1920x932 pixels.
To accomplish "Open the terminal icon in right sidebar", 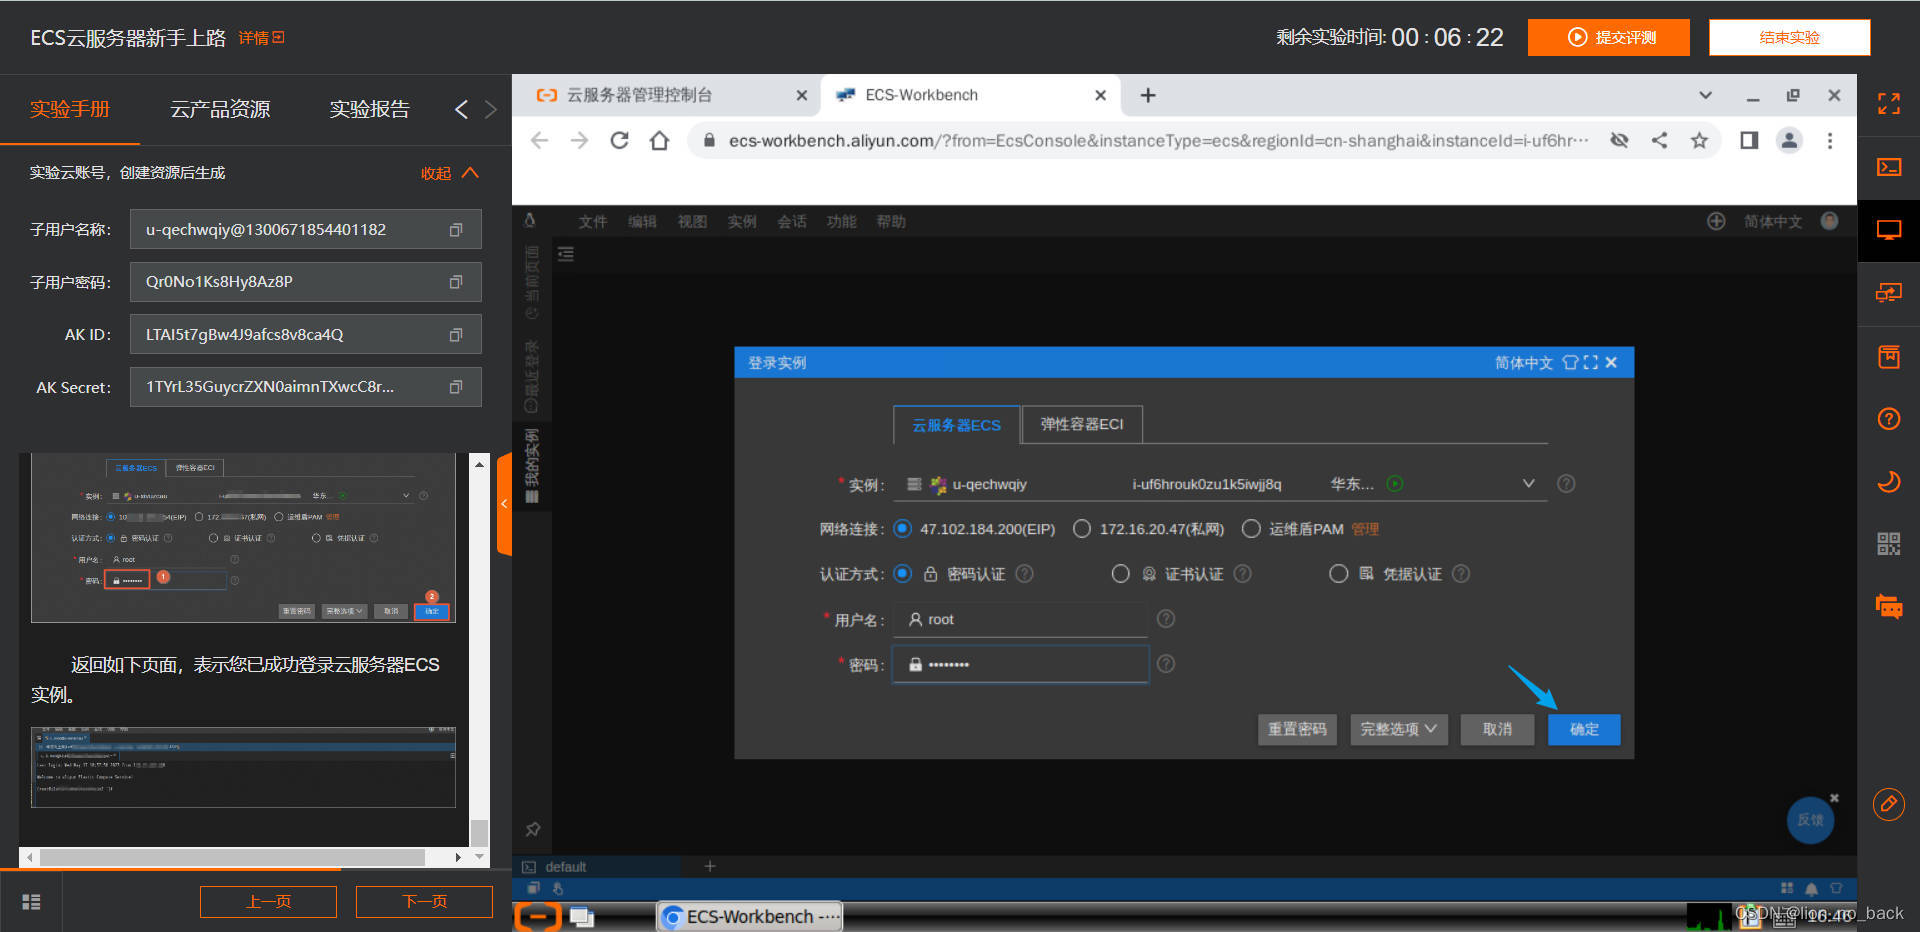I will (x=1888, y=167).
